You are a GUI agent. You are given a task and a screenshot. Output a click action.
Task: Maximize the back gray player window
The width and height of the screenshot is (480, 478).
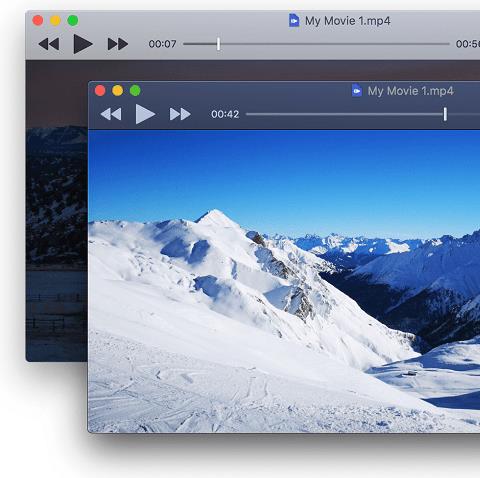pos(73,20)
